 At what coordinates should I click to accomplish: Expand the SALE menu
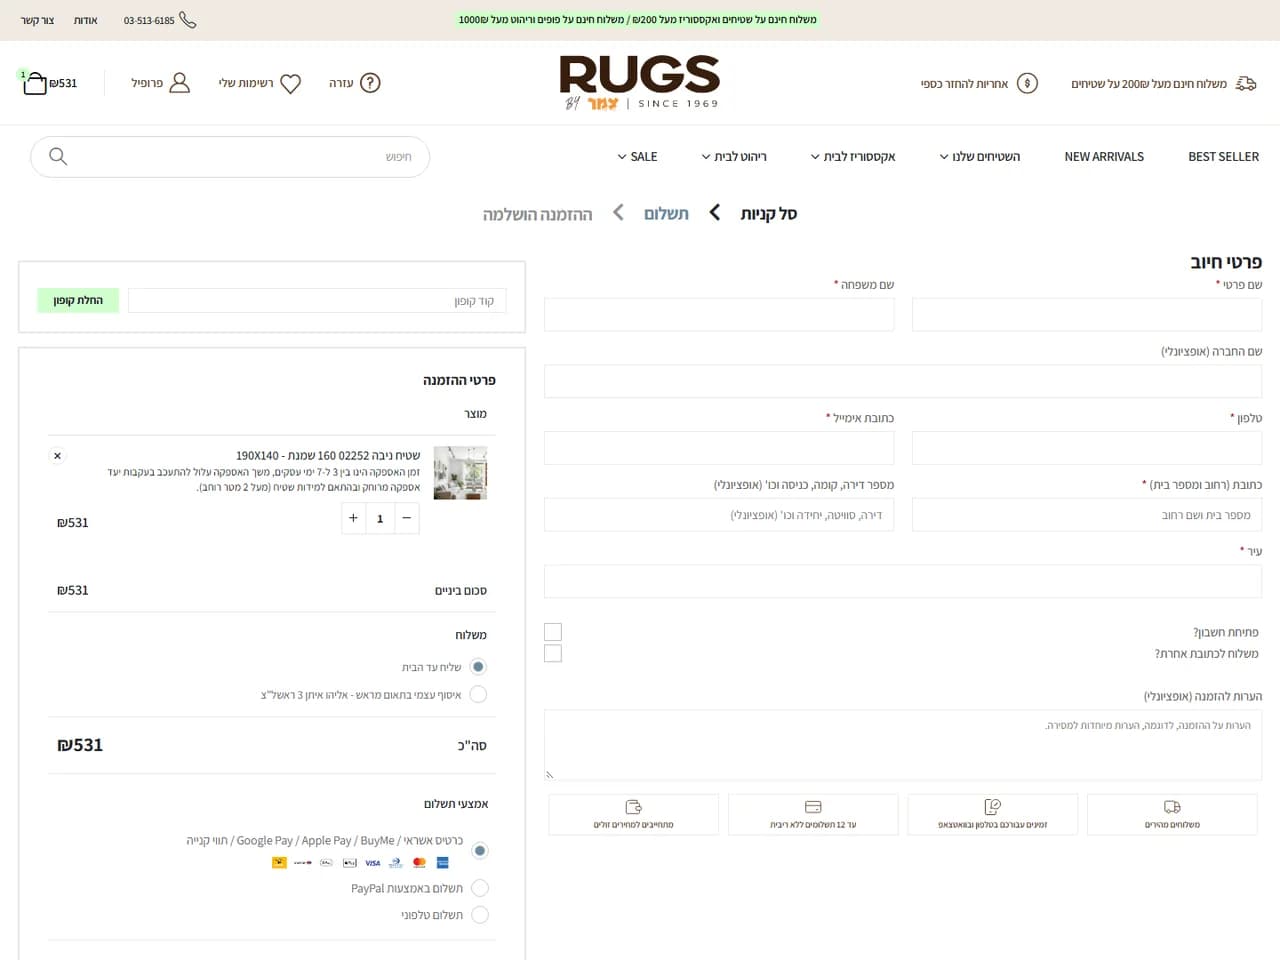[637, 157]
